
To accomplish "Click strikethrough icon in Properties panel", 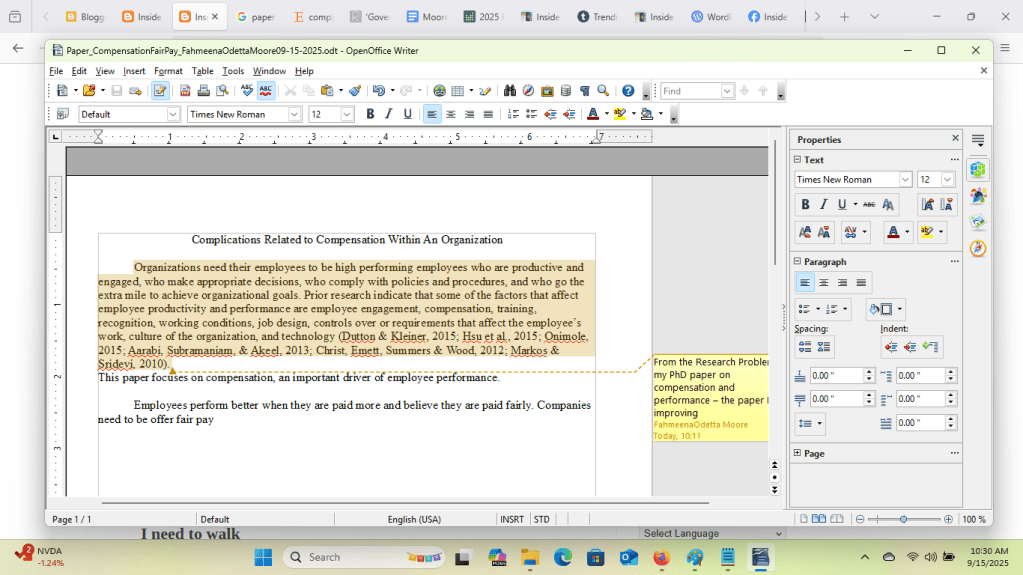I will (868, 205).
